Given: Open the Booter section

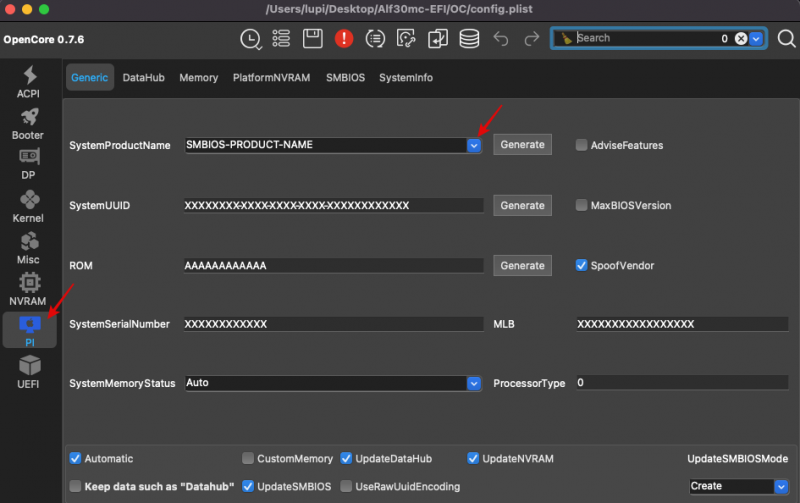Looking at the screenshot, I should click(x=28, y=124).
